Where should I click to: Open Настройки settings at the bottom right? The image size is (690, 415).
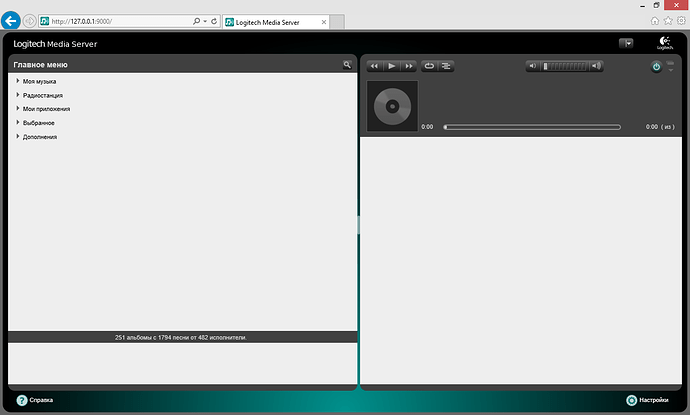coord(631,400)
